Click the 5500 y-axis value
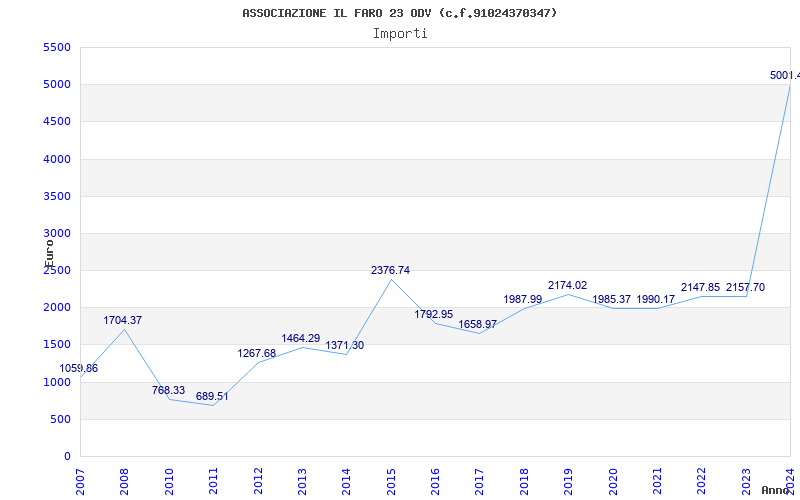 (57, 47)
